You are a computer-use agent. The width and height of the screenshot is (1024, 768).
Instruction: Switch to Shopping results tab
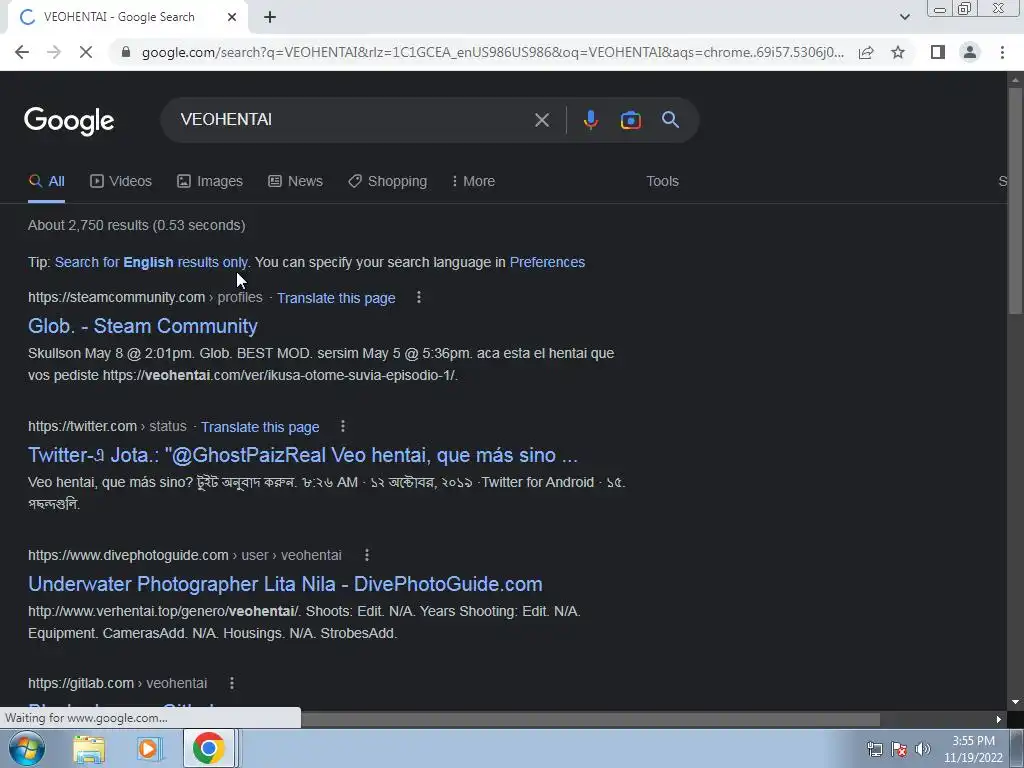[x=387, y=182]
